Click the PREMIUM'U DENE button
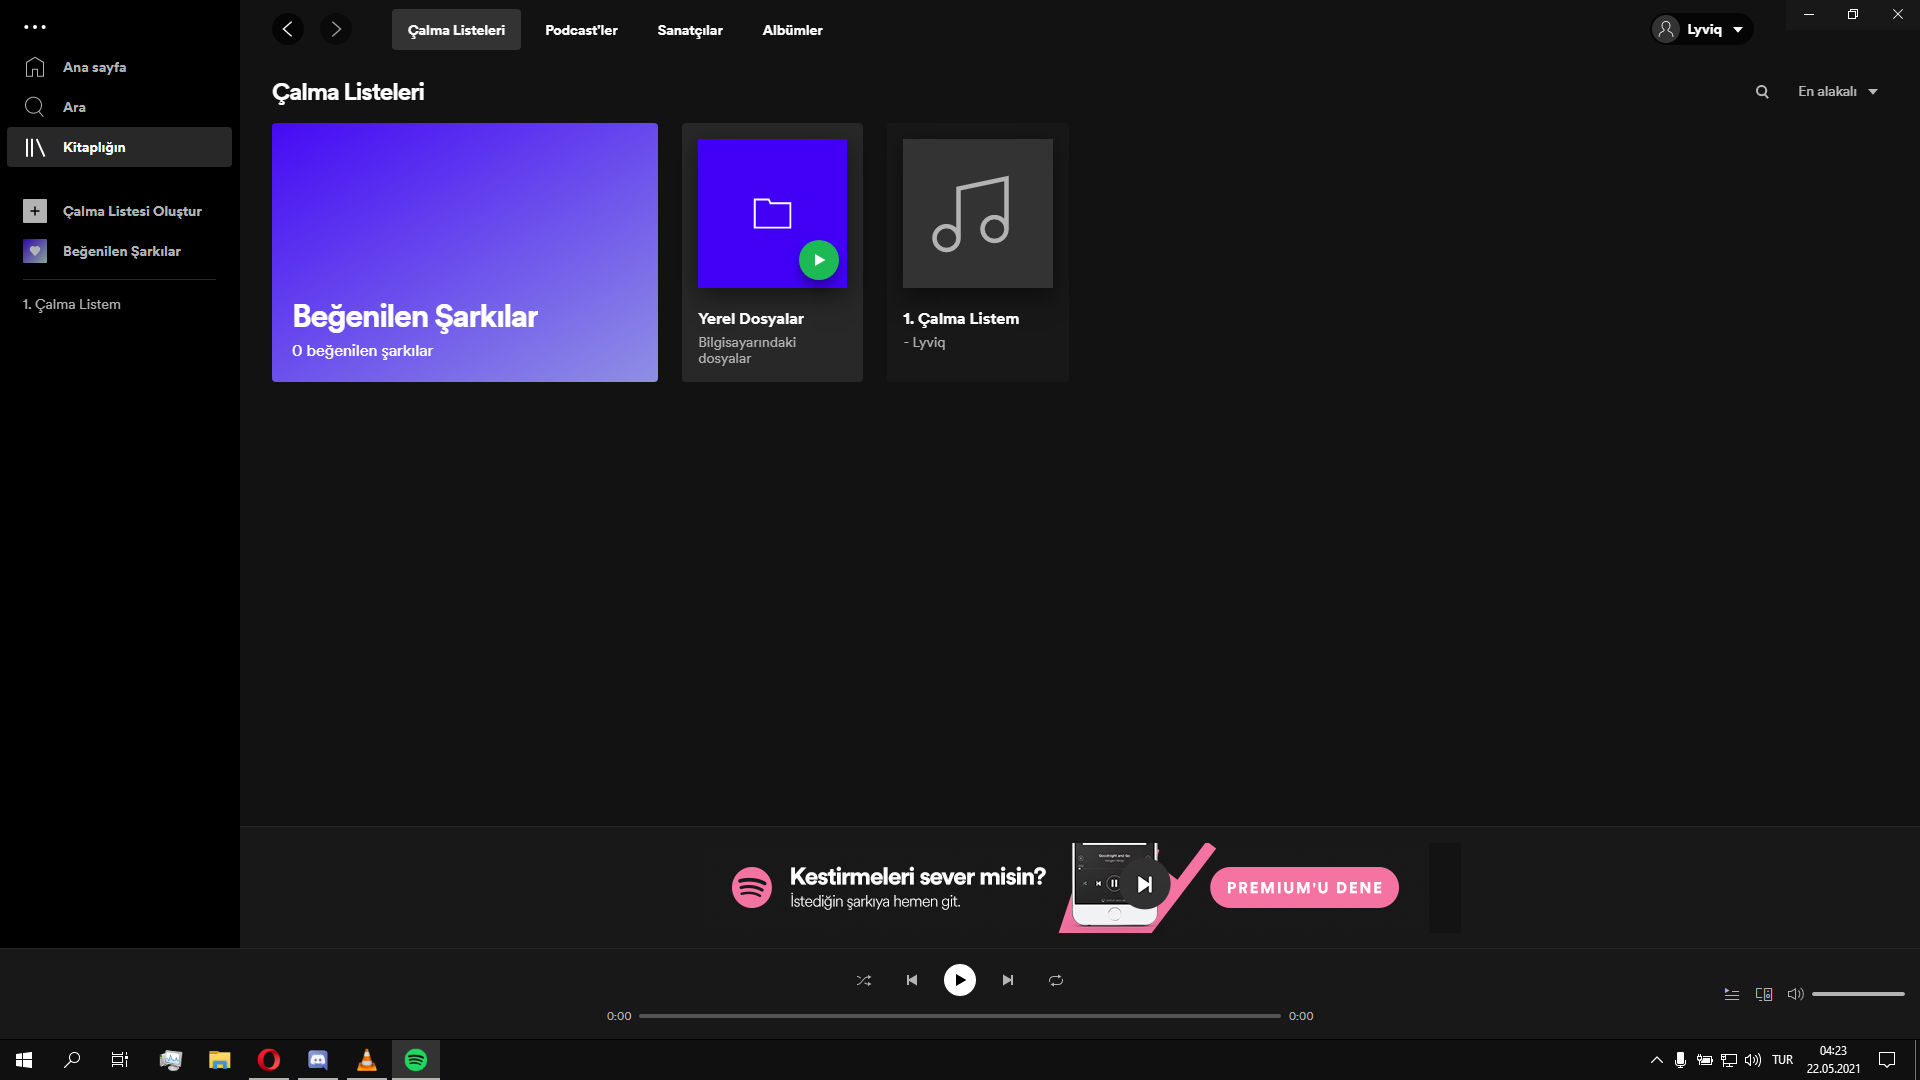This screenshot has height=1080, width=1920. click(x=1304, y=888)
